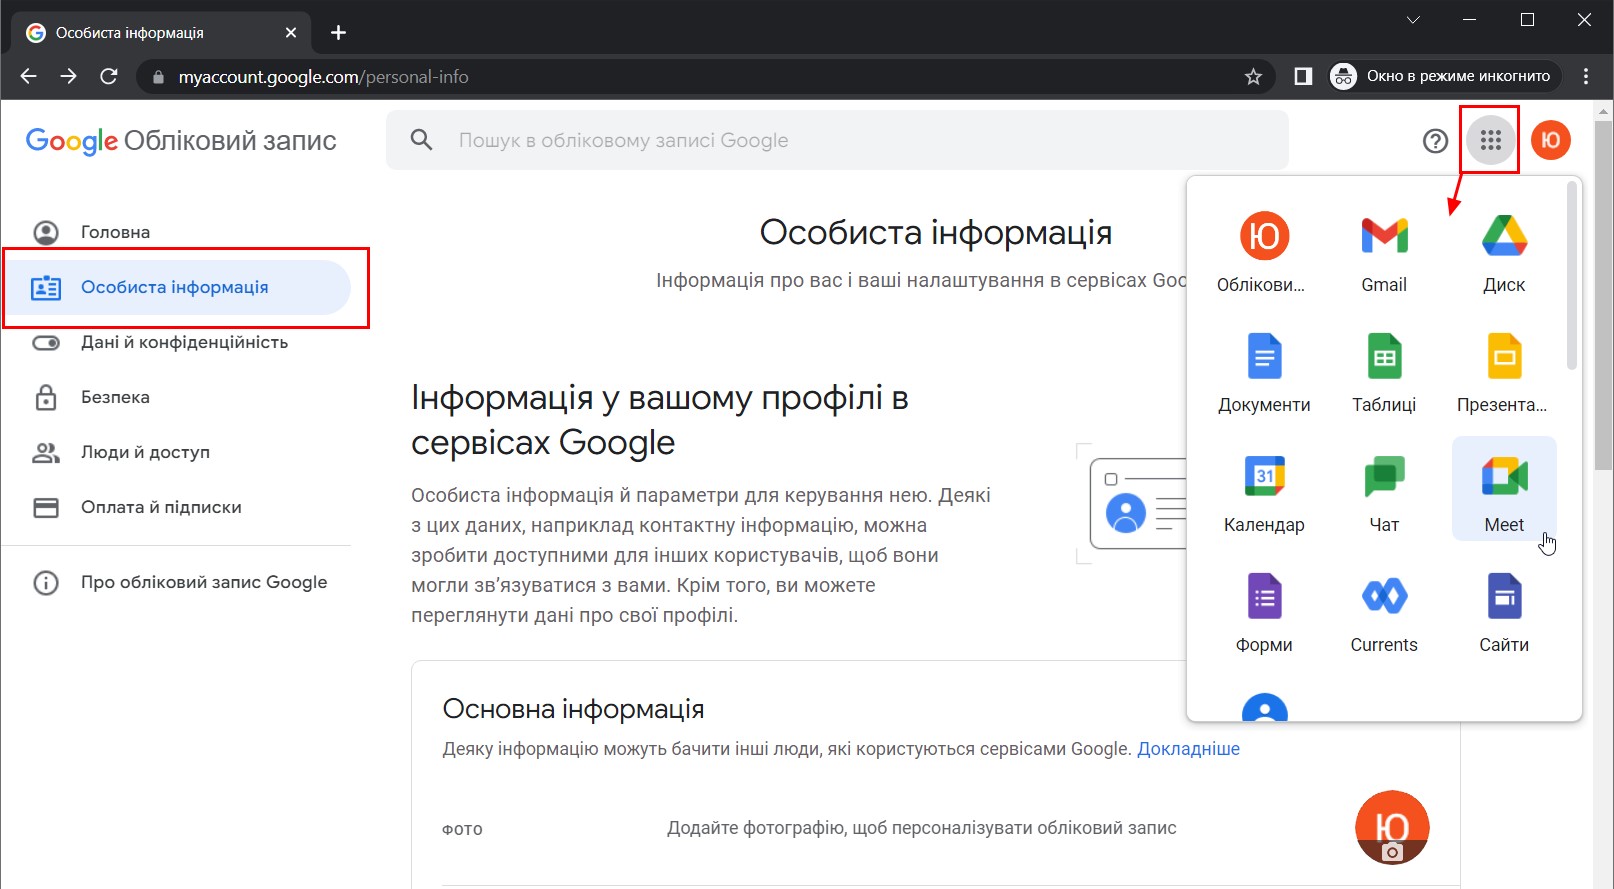The image size is (1614, 889).
Task: Open the Google apps grid launcher
Action: pos(1490,141)
